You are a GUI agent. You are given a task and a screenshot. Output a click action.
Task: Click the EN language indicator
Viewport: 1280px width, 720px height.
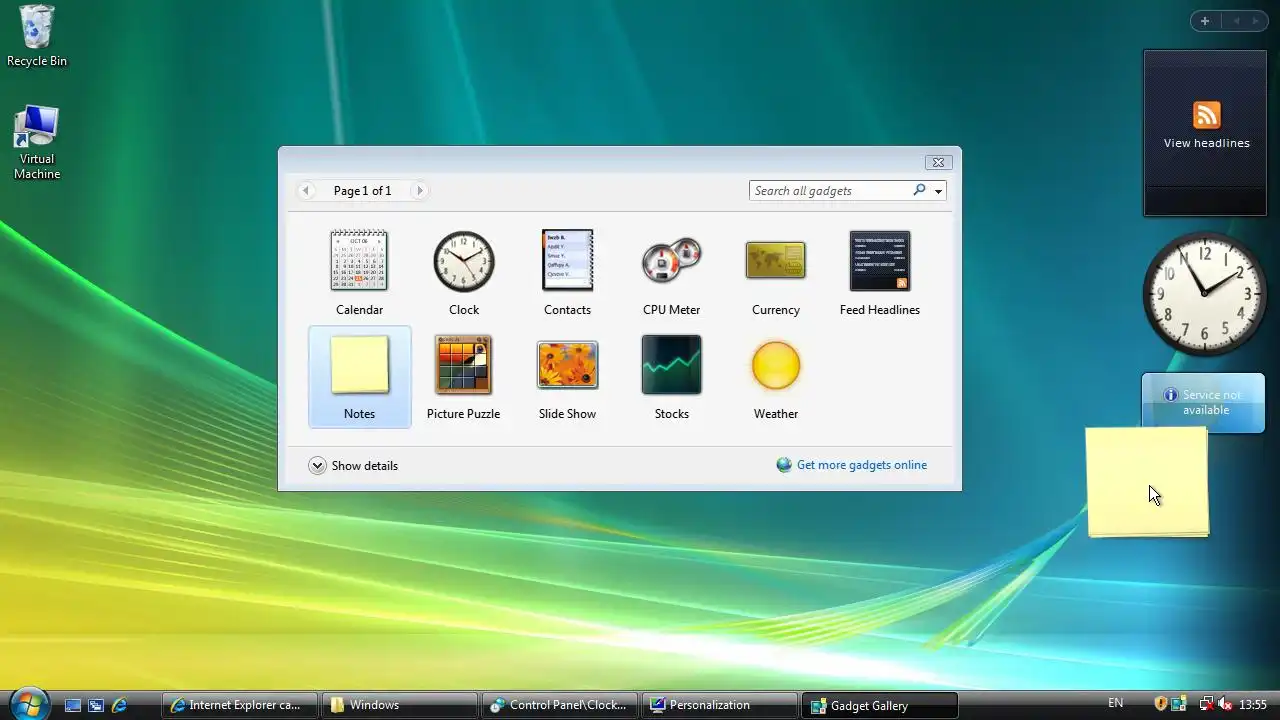click(1116, 704)
